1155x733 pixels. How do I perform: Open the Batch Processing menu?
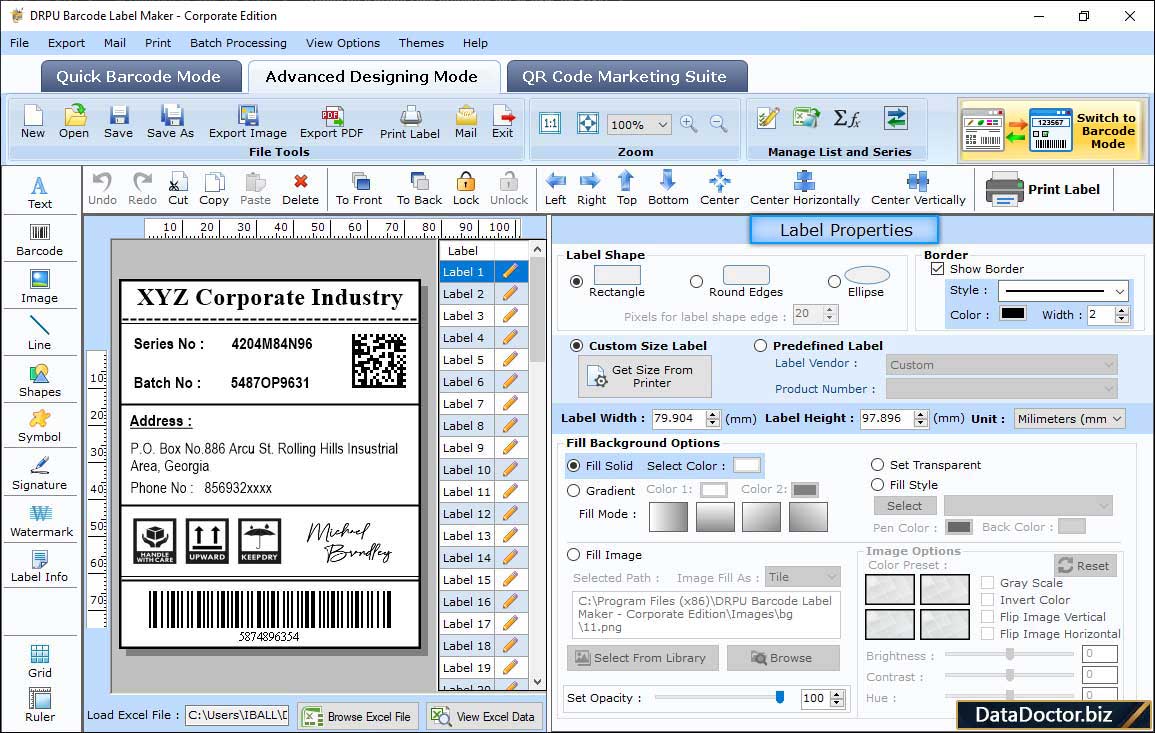pos(238,43)
